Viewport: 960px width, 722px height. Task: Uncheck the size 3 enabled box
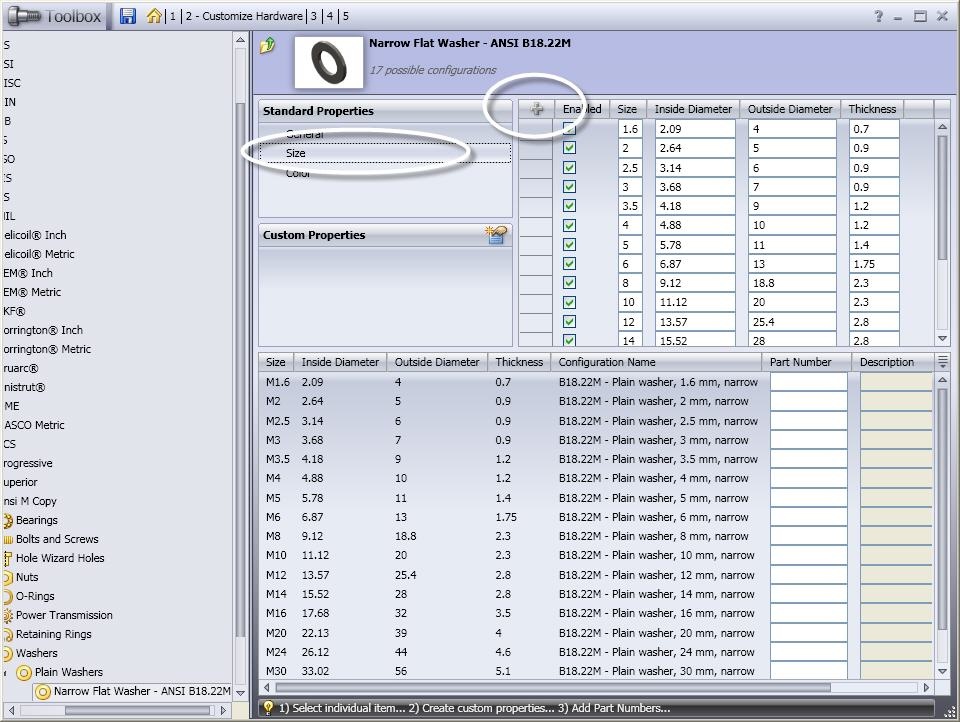pos(569,186)
